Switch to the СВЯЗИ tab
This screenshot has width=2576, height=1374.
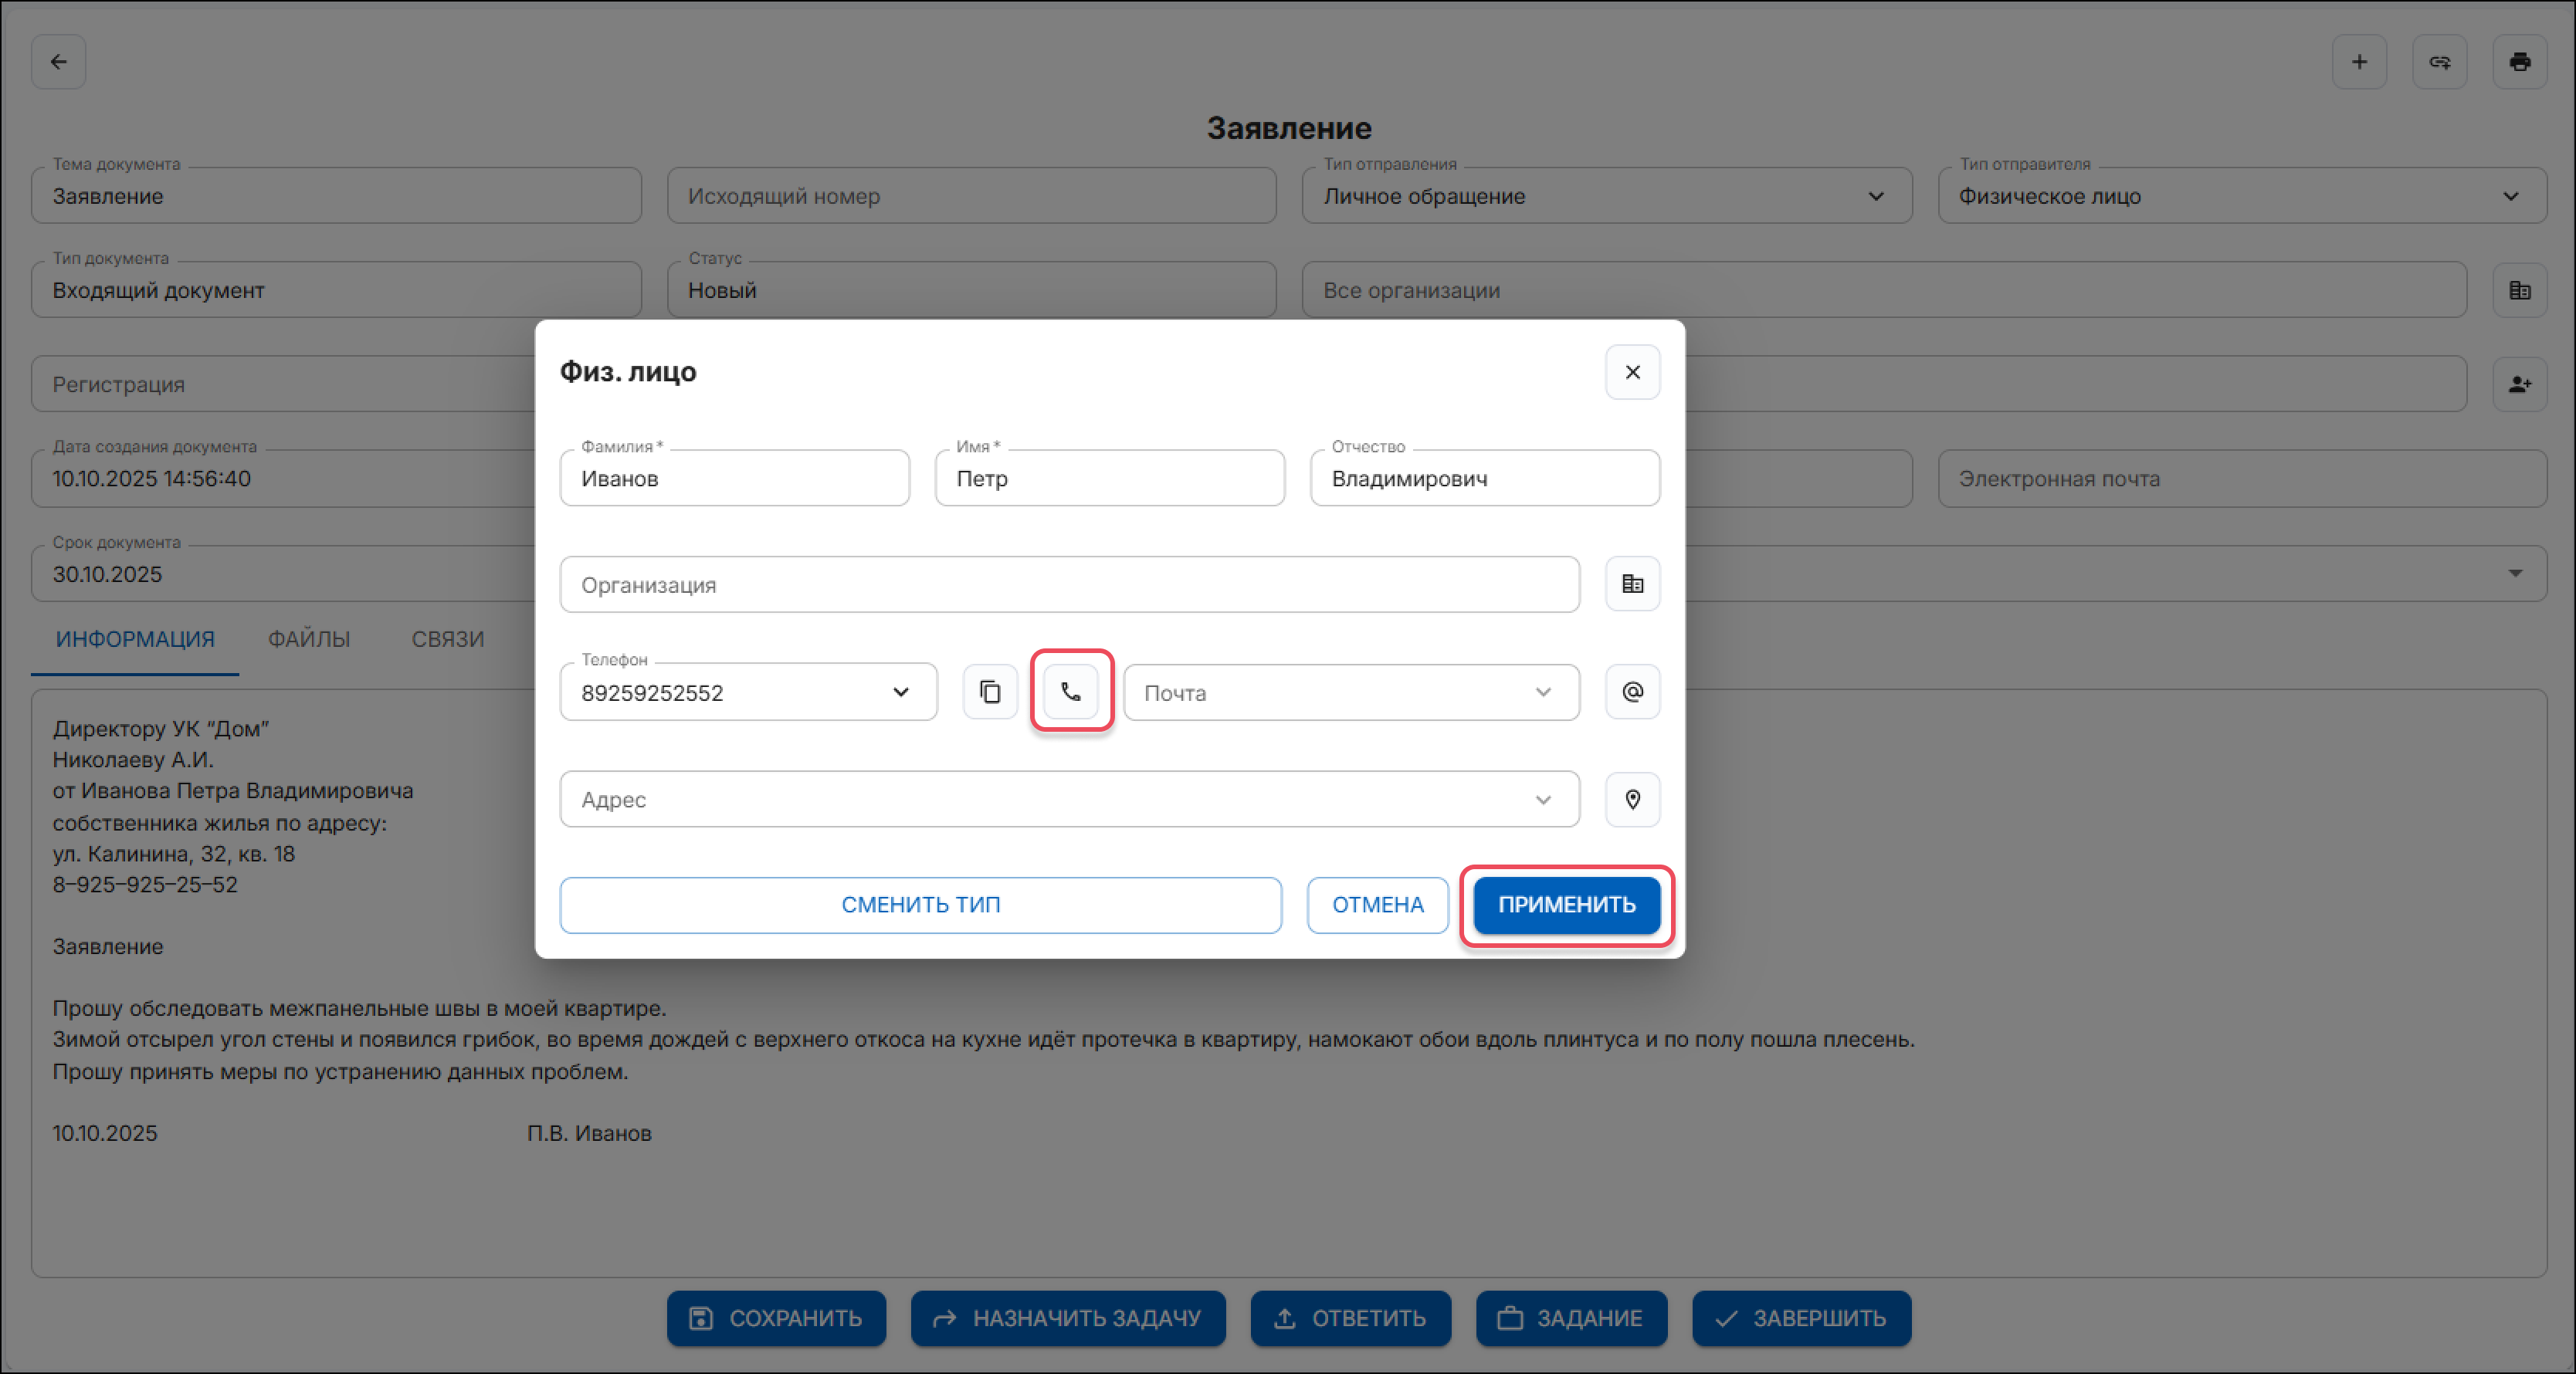pos(448,639)
